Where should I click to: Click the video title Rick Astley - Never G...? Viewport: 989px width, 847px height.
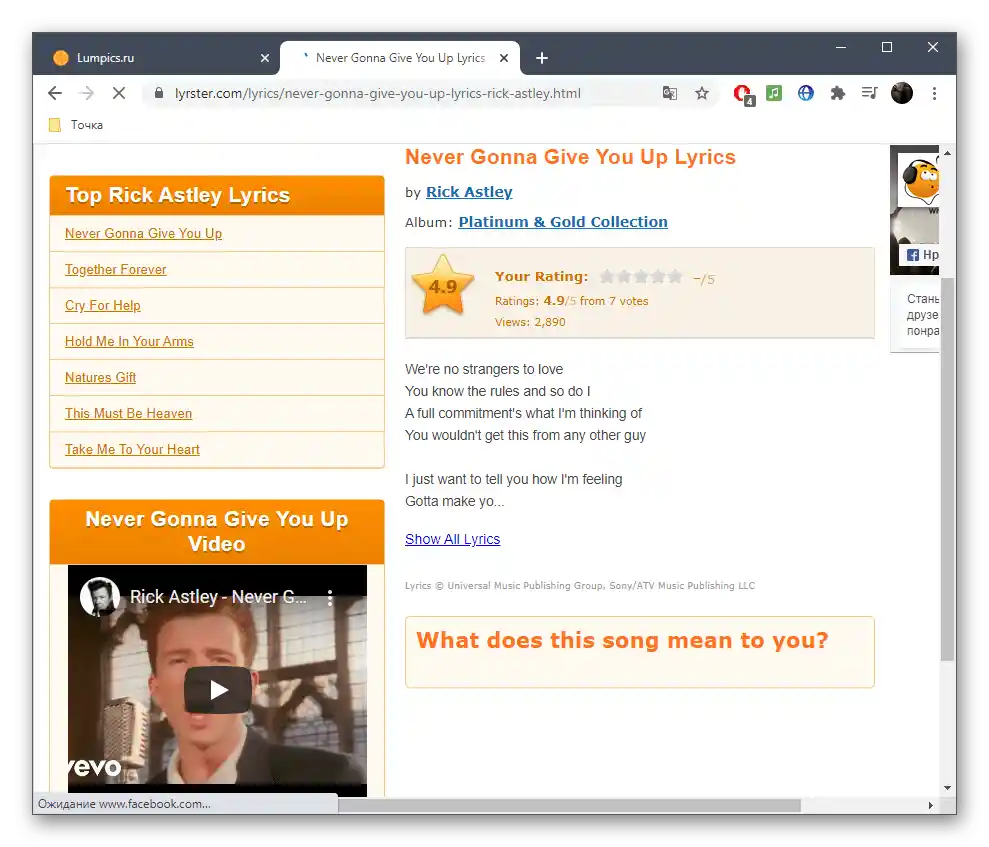click(218, 597)
